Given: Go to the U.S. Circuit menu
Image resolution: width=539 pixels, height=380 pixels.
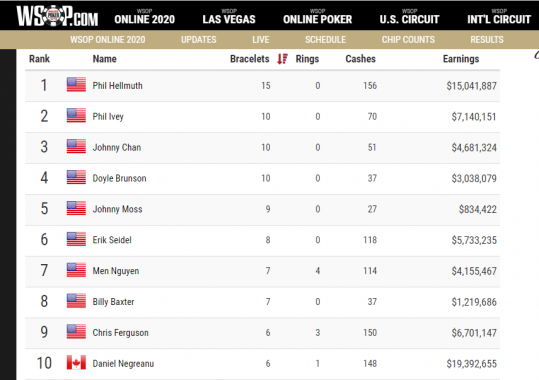Looking at the screenshot, I should 409,17.
